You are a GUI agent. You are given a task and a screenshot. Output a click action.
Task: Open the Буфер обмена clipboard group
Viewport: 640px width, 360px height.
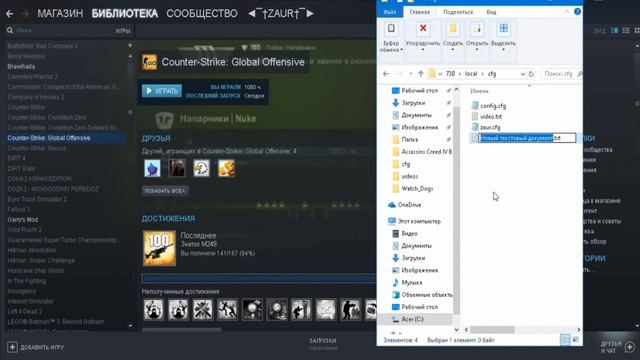coord(391,37)
